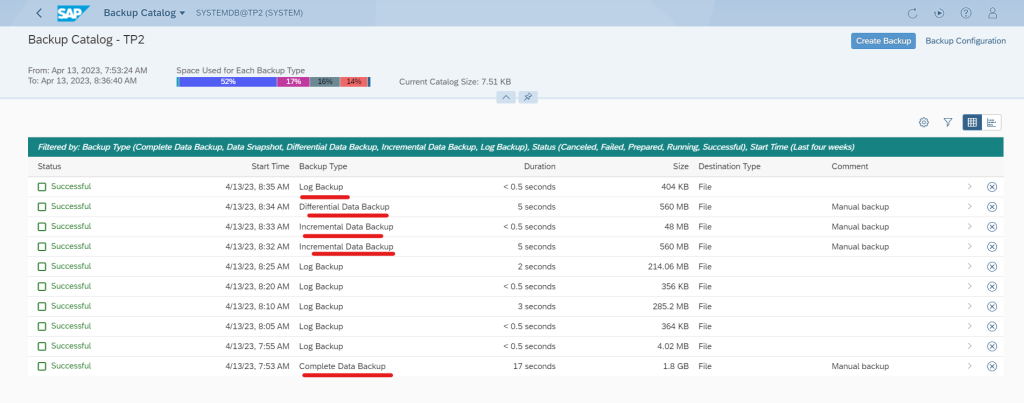The image size is (1024, 403).
Task: Click the SAP logo
Action: point(73,13)
